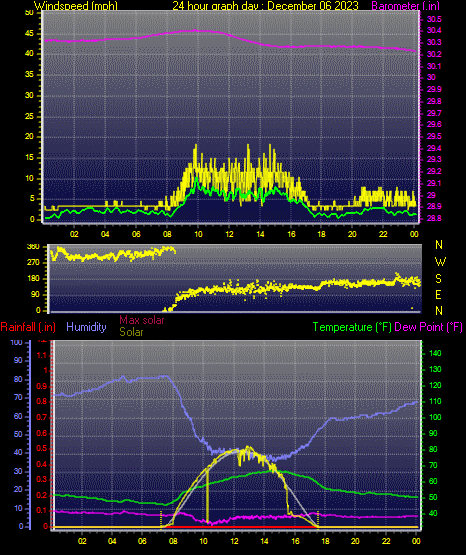Click the 25 mph windspeed axis value
This screenshot has width=466, height=555.
[29, 116]
